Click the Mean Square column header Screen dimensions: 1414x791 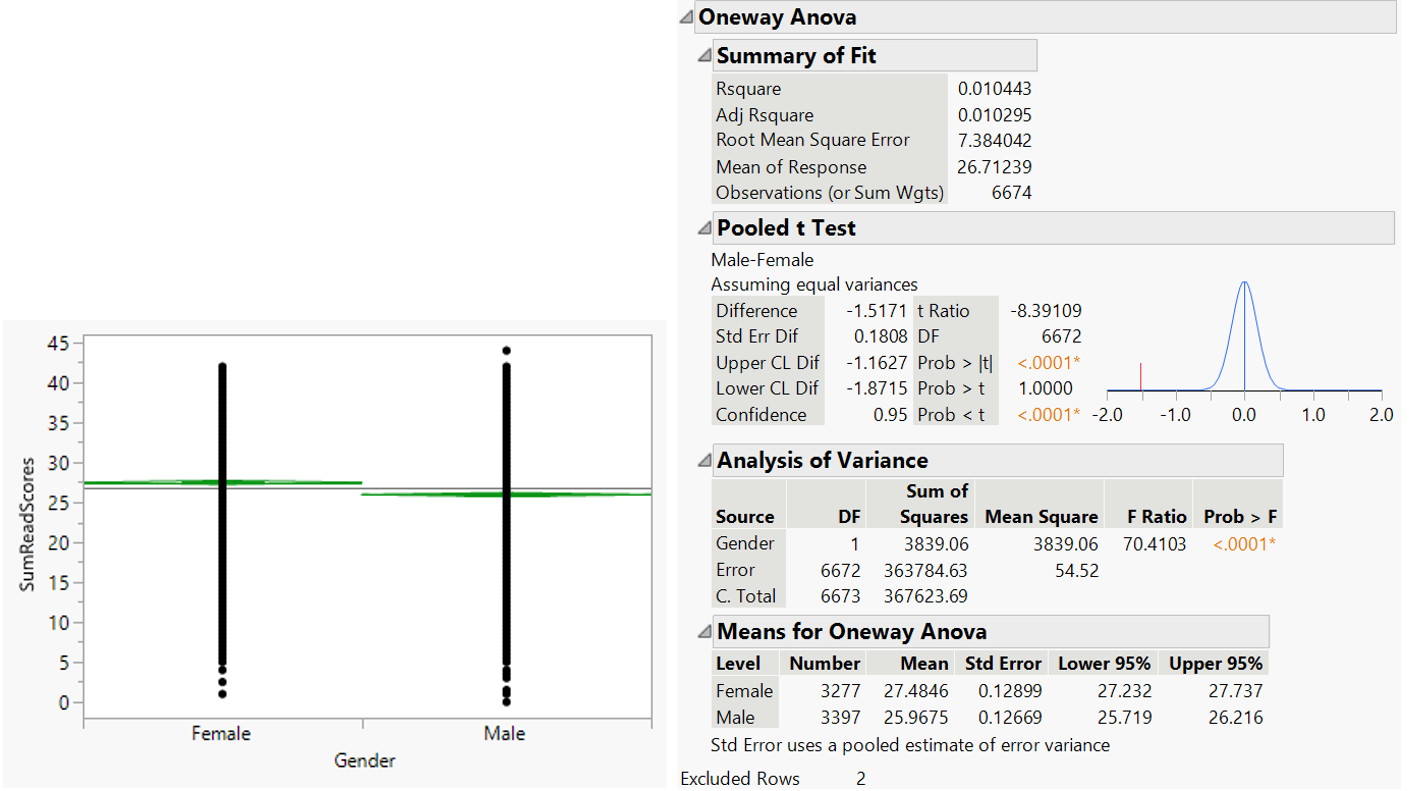(x=1041, y=517)
